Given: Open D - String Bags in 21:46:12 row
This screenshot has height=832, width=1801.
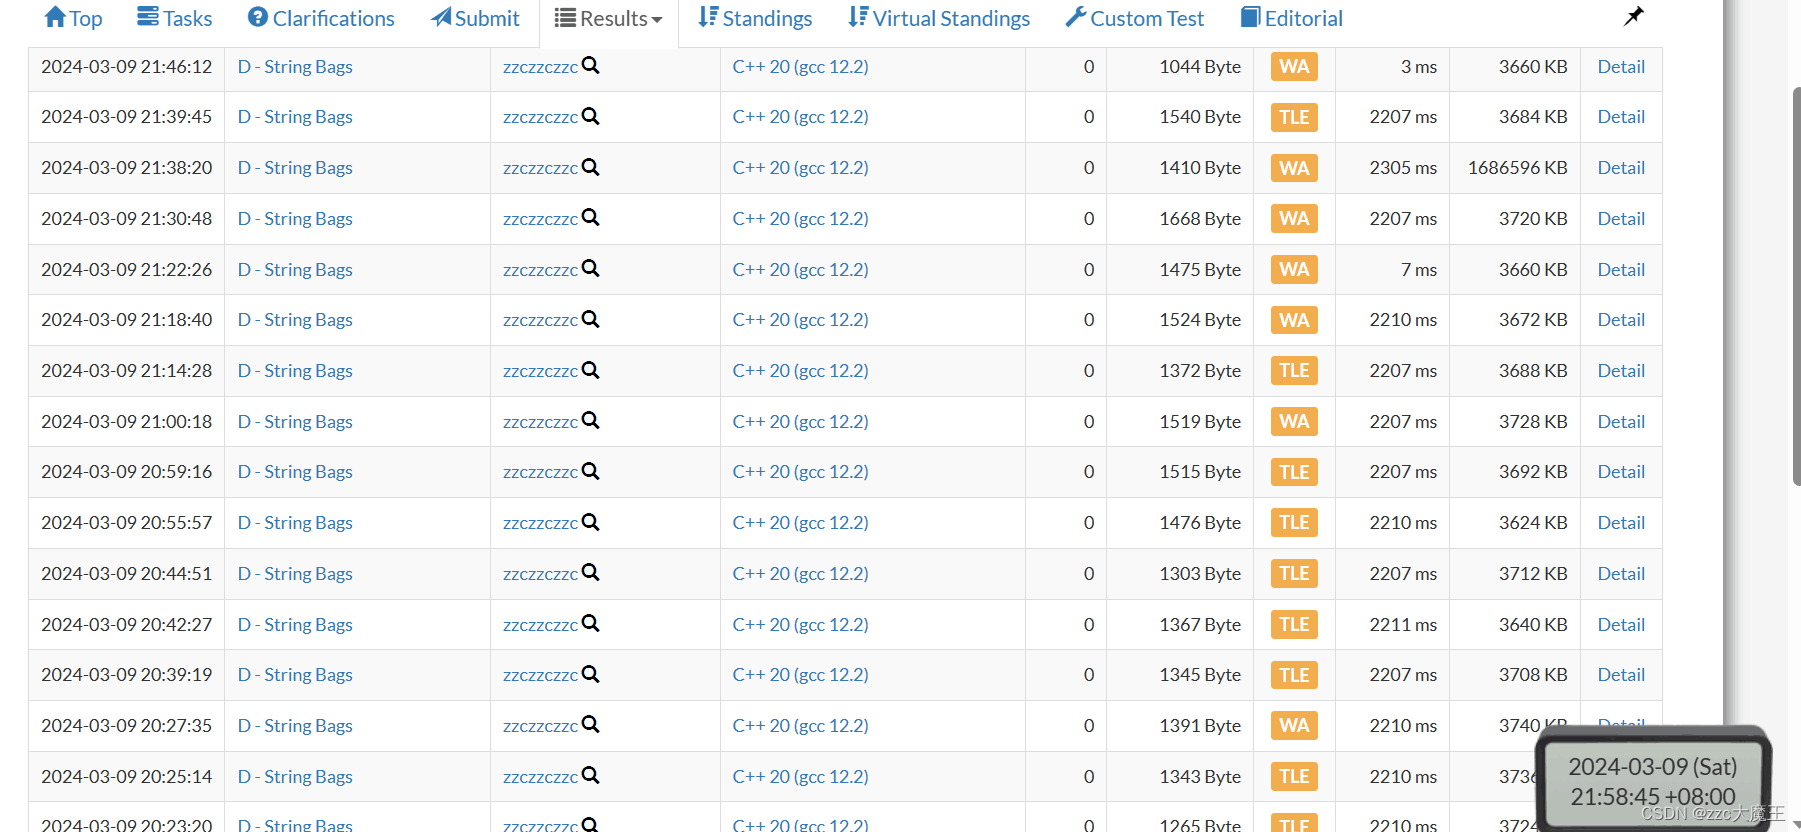Looking at the screenshot, I should coord(295,66).
